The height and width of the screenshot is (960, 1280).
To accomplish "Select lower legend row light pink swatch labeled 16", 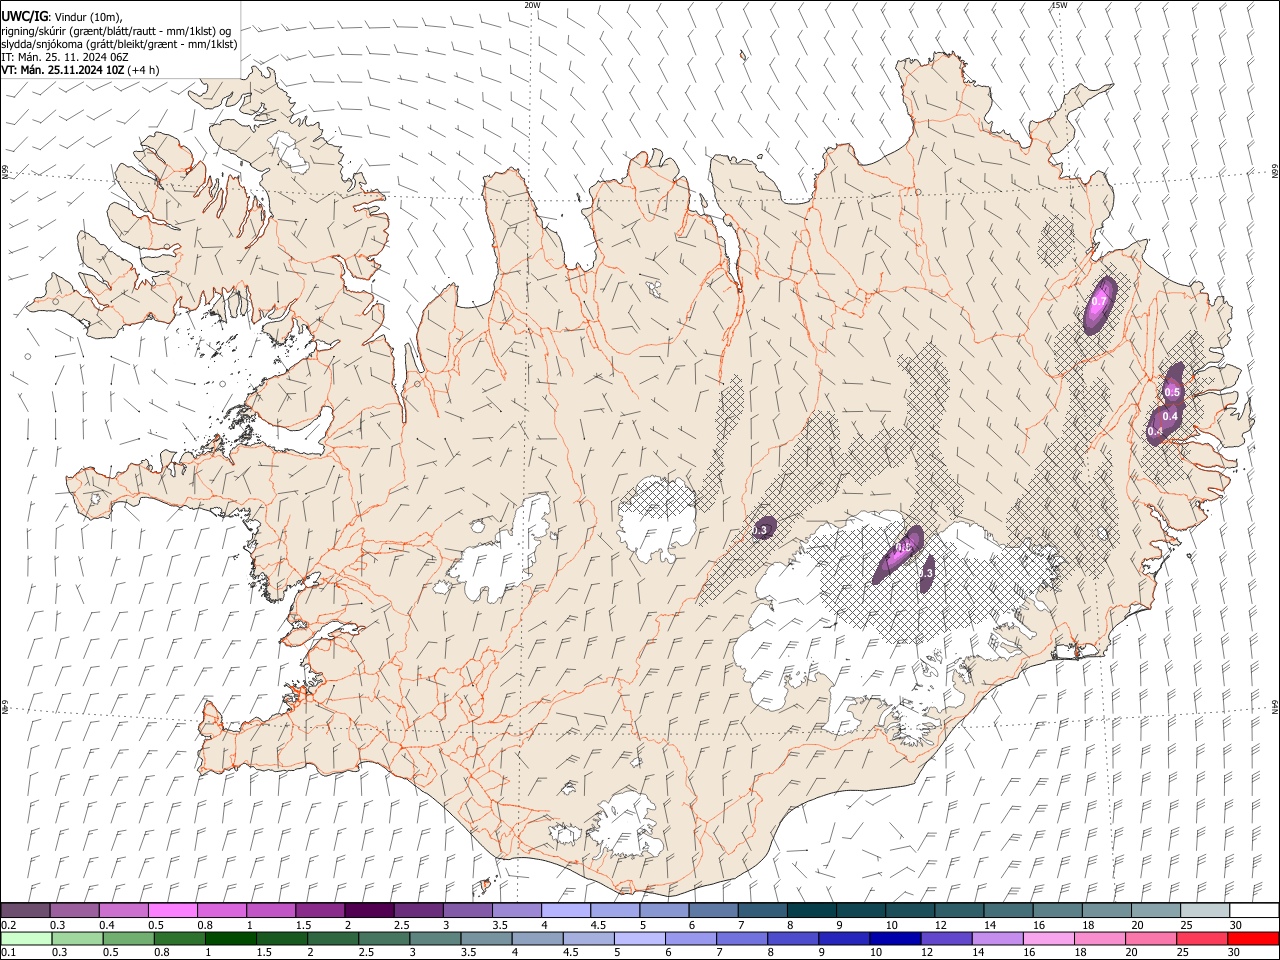I will click(x=1050, y=938).
